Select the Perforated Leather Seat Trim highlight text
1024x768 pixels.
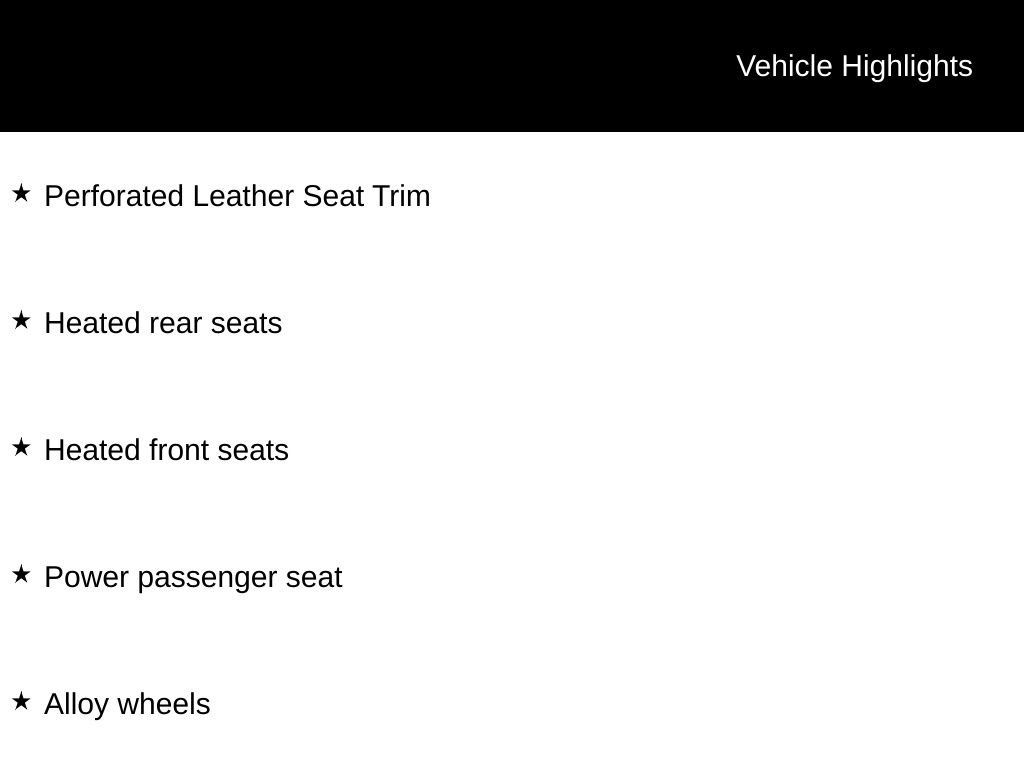click(x=237, y=196)
